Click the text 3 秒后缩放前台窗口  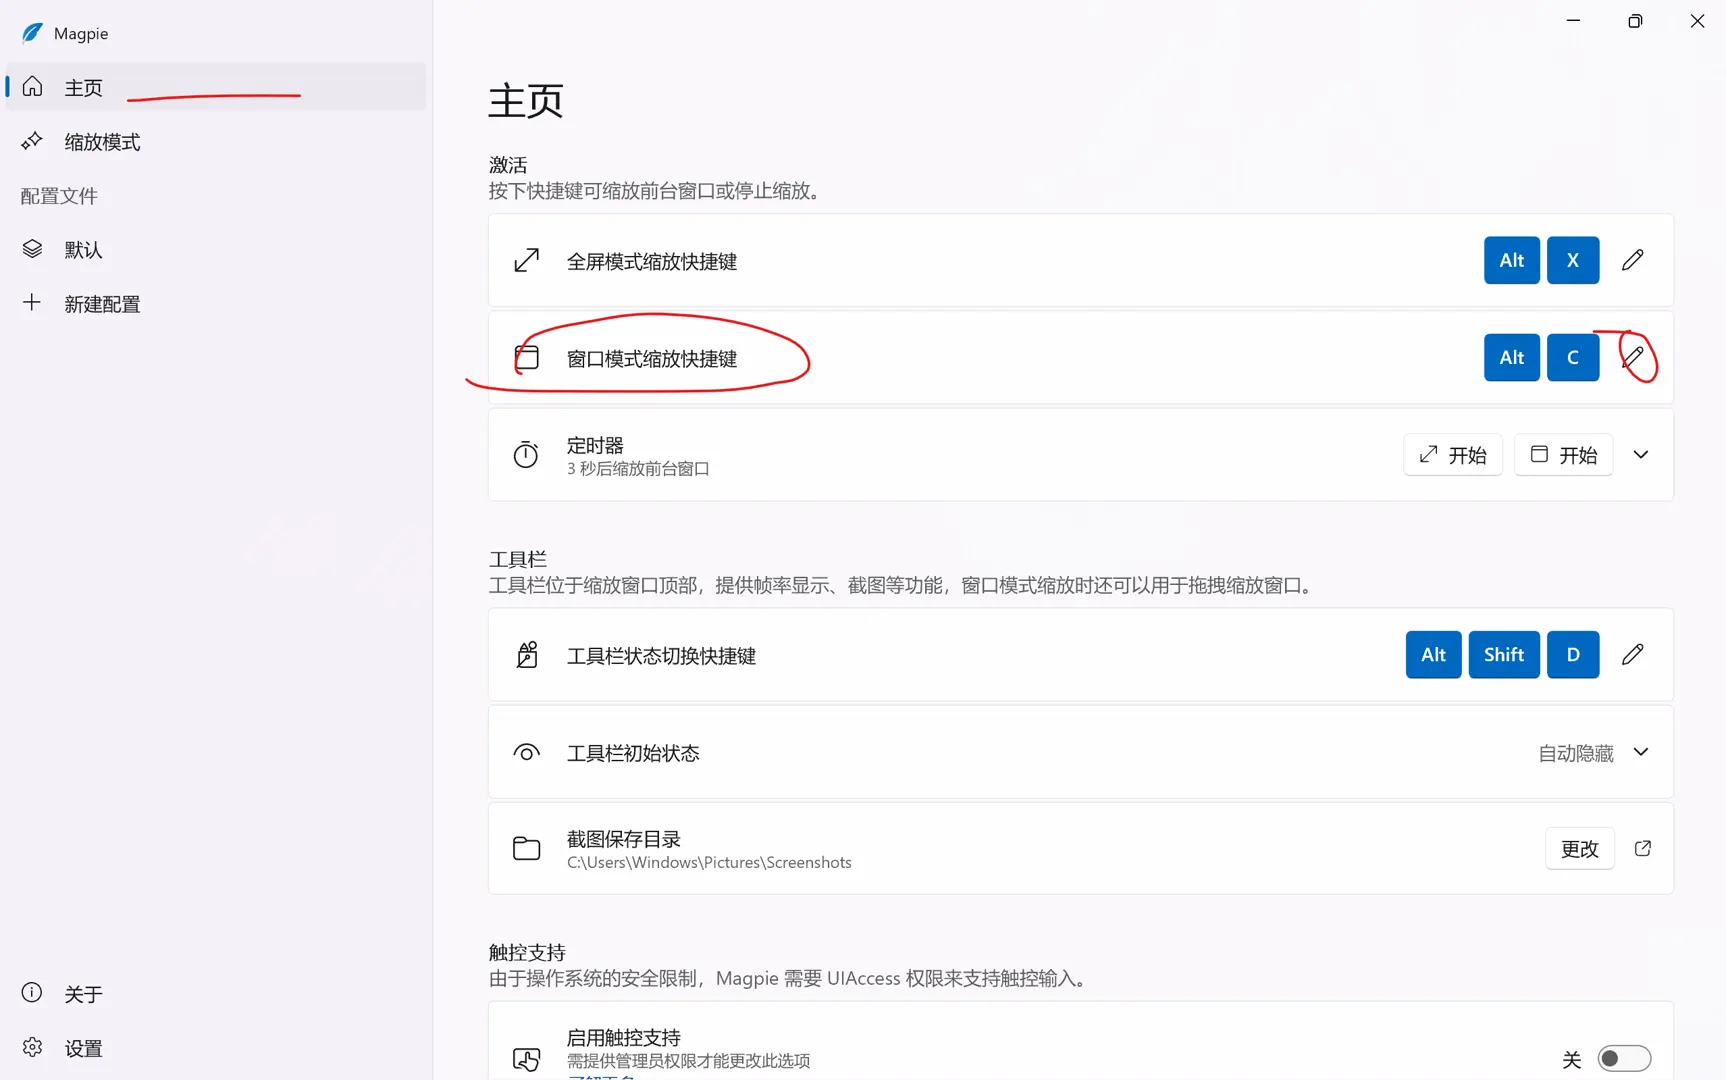(638, 468)
